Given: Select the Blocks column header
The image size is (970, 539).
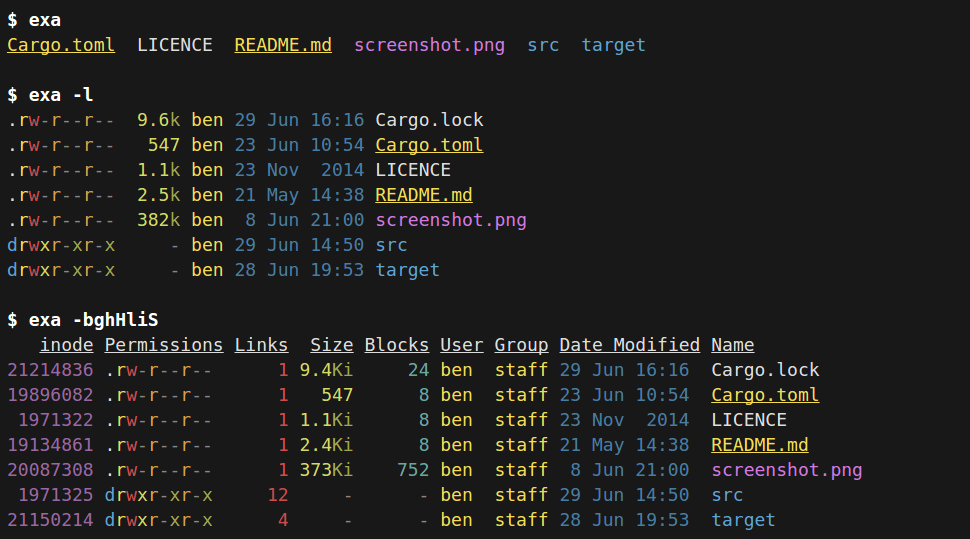Looking at the screenshot, I should coord(397,345).
